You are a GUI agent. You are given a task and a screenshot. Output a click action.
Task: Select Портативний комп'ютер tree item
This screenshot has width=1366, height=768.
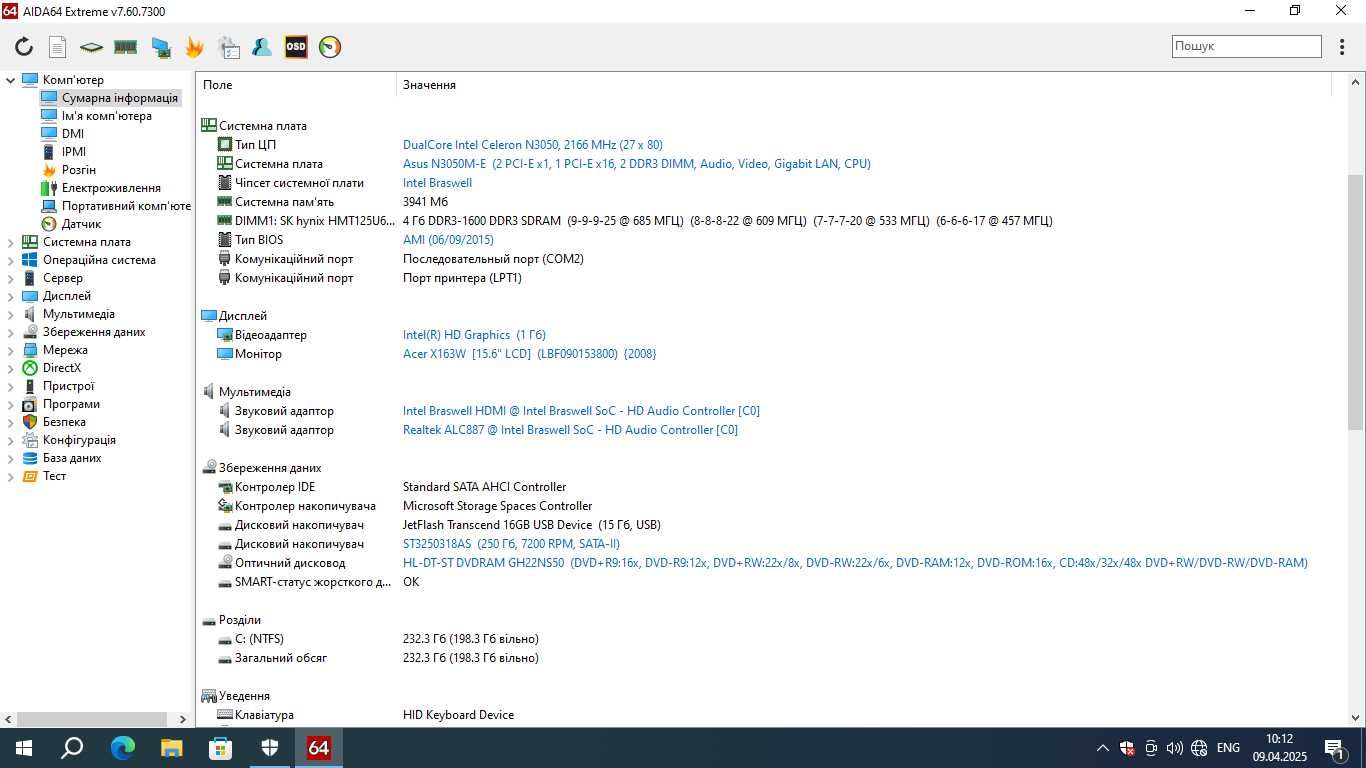pyautogui.click(x=126, y=206)
